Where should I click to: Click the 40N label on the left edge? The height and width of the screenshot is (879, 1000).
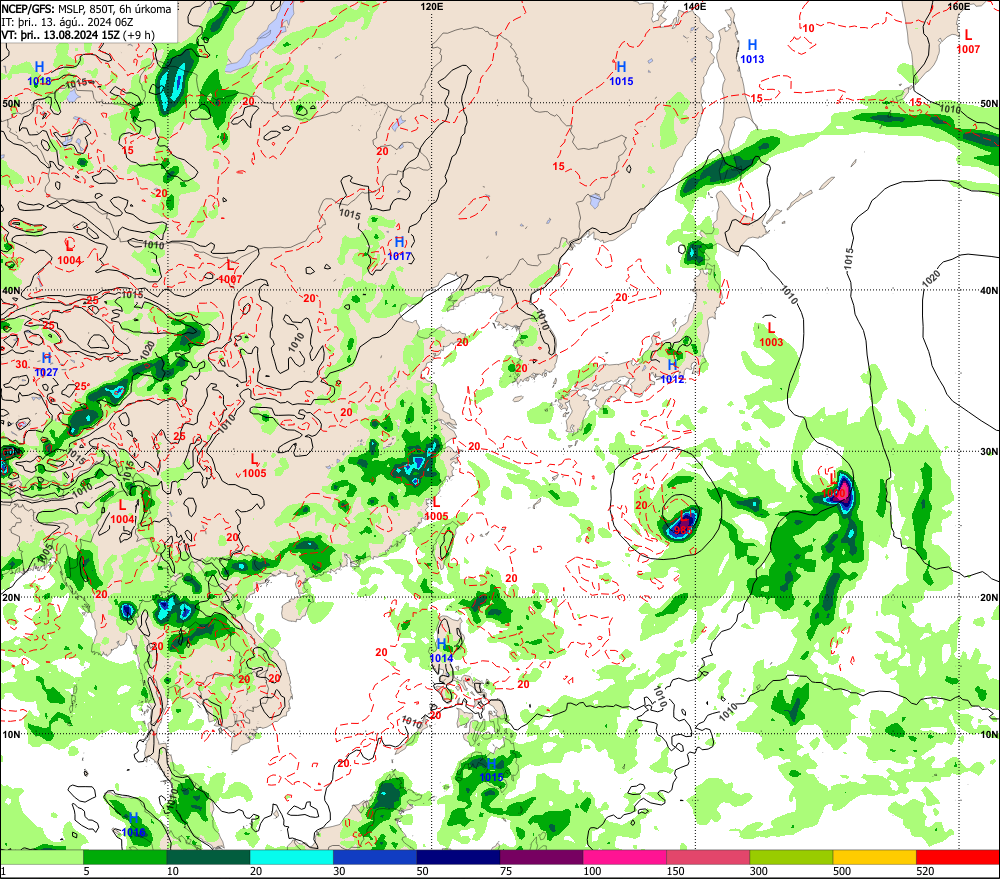(11, 291)
